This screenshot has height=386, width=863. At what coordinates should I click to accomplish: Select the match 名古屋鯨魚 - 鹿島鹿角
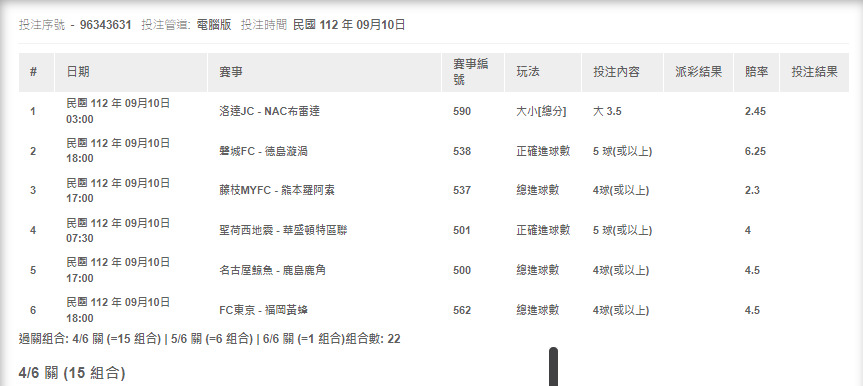click(x=272, y=270)
